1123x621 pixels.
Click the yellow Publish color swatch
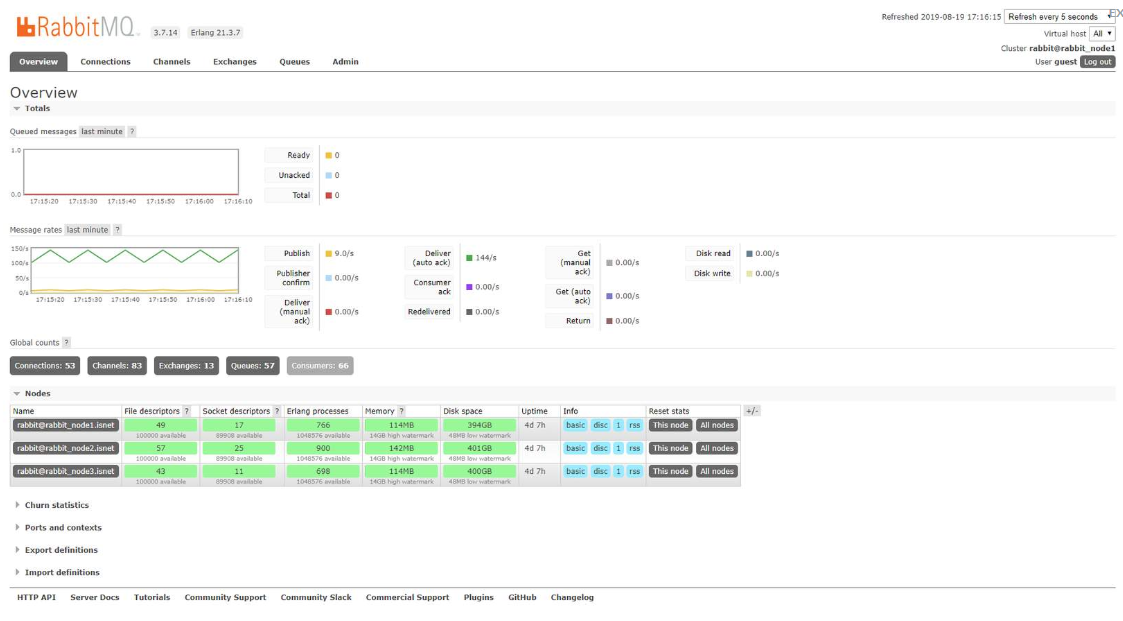(x=328, y=254)
